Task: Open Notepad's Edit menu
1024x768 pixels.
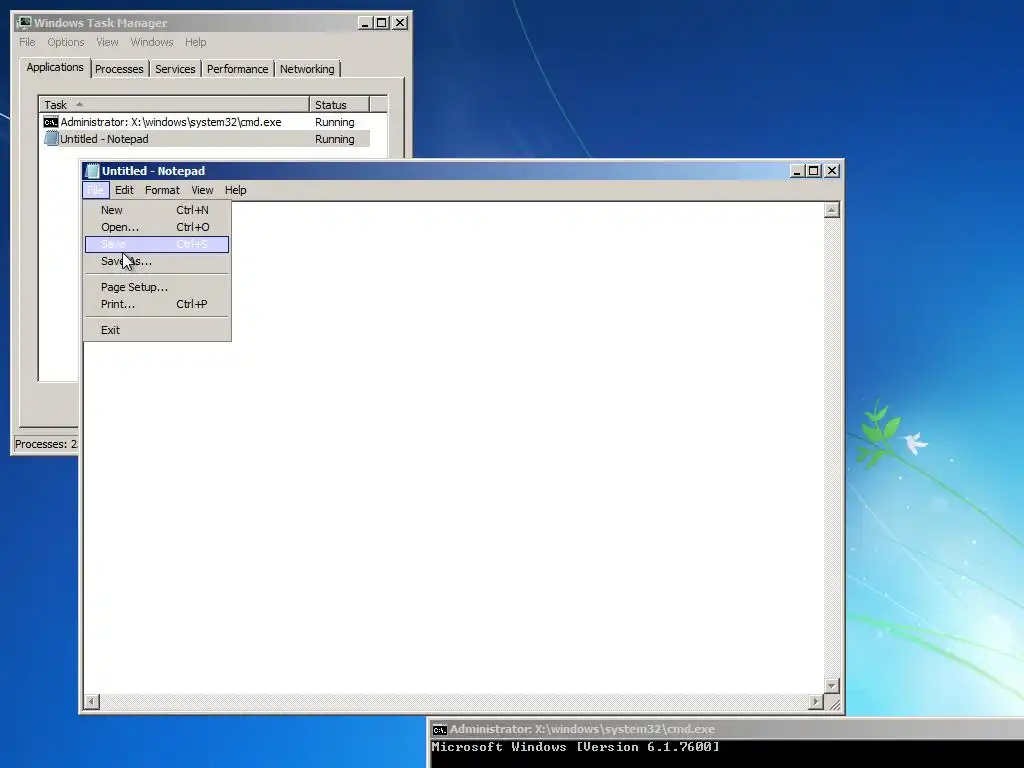Action: 124,190
